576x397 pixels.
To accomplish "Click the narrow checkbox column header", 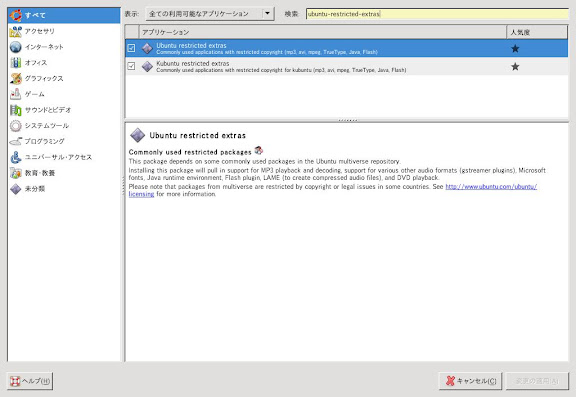I will (x=132, y=32).
